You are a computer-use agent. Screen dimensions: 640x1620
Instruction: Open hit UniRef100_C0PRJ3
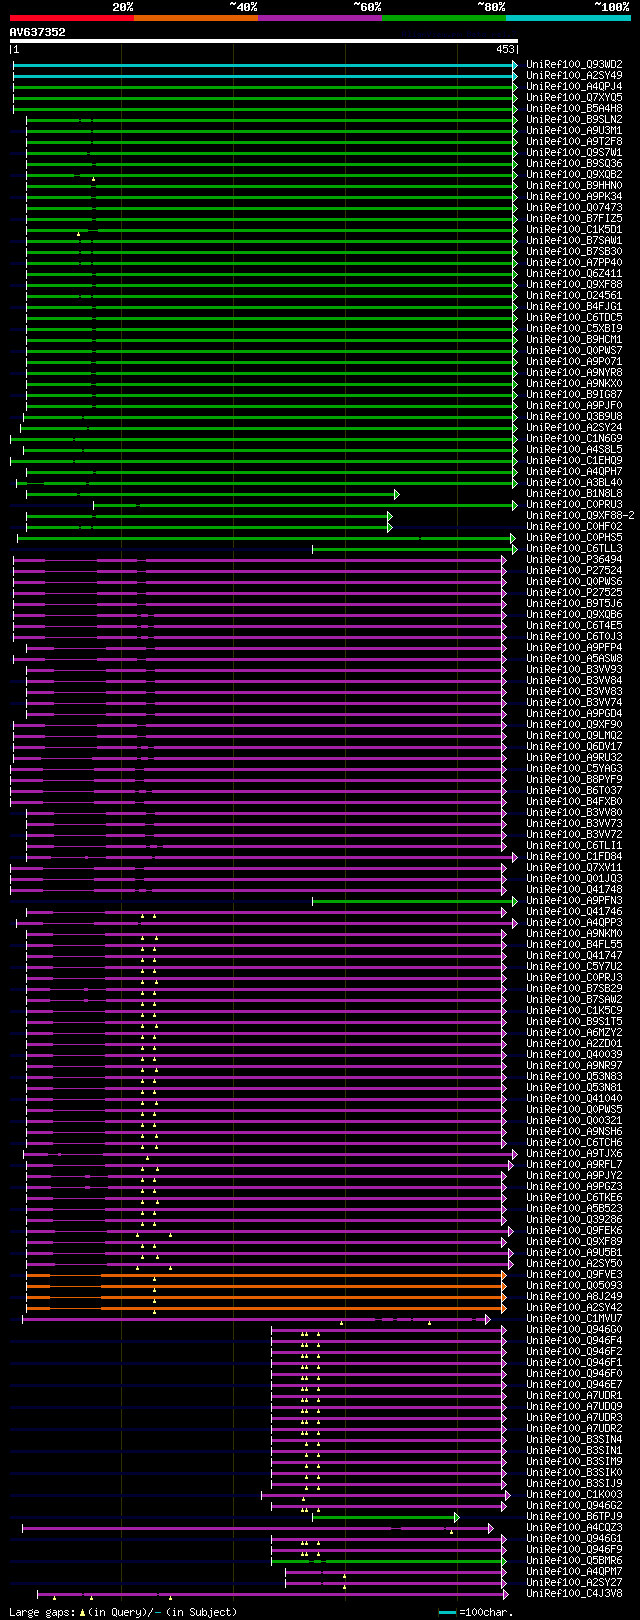point(574,978)
